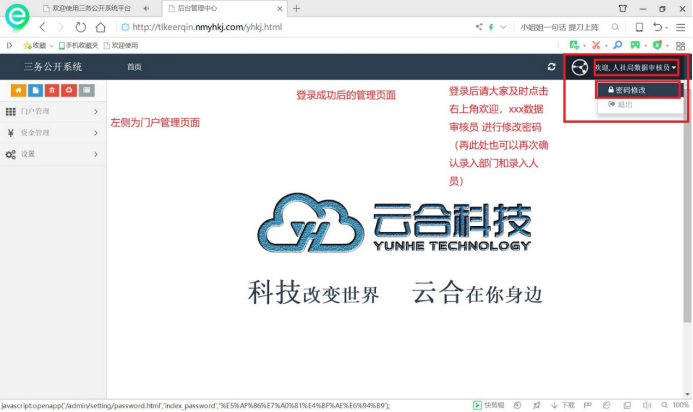This screenshot has width=693, height=412.
Task: Click the green lightning speed-mode icon
Action: [x=491, y=27]
